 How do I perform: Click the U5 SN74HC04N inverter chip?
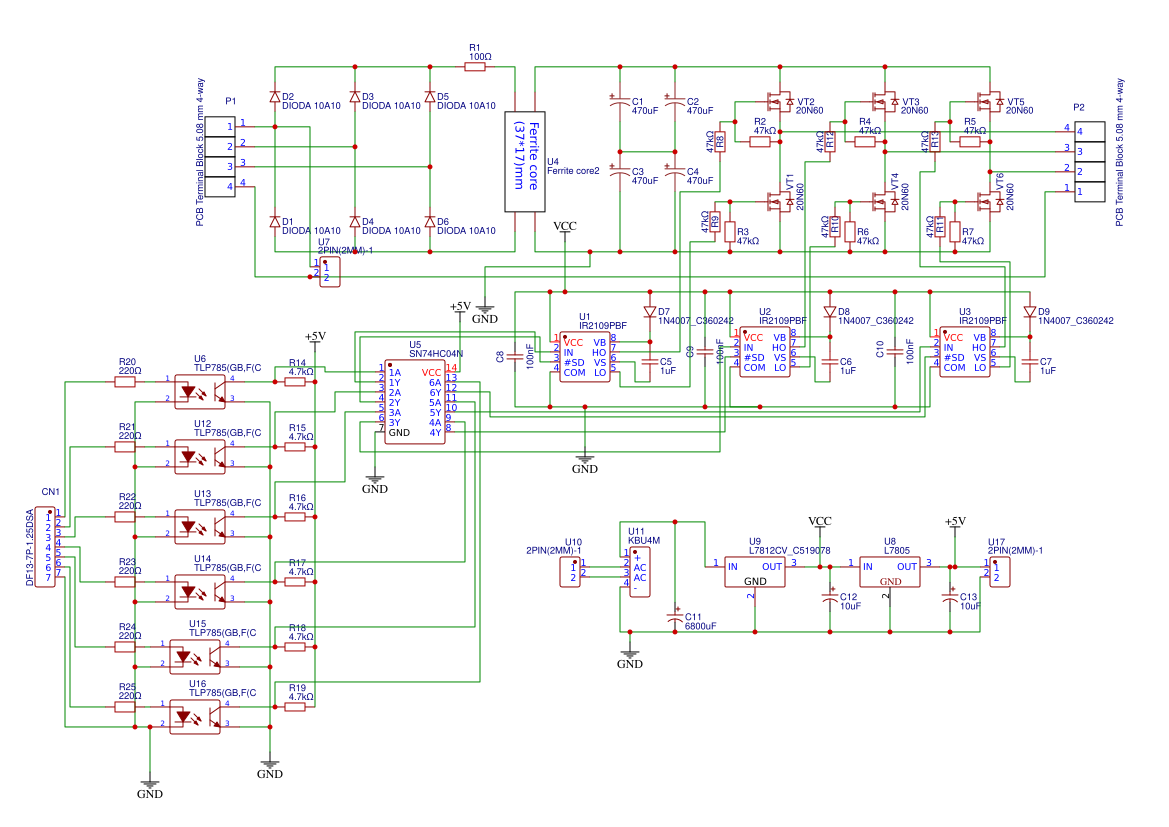click(x=414, y=402)
